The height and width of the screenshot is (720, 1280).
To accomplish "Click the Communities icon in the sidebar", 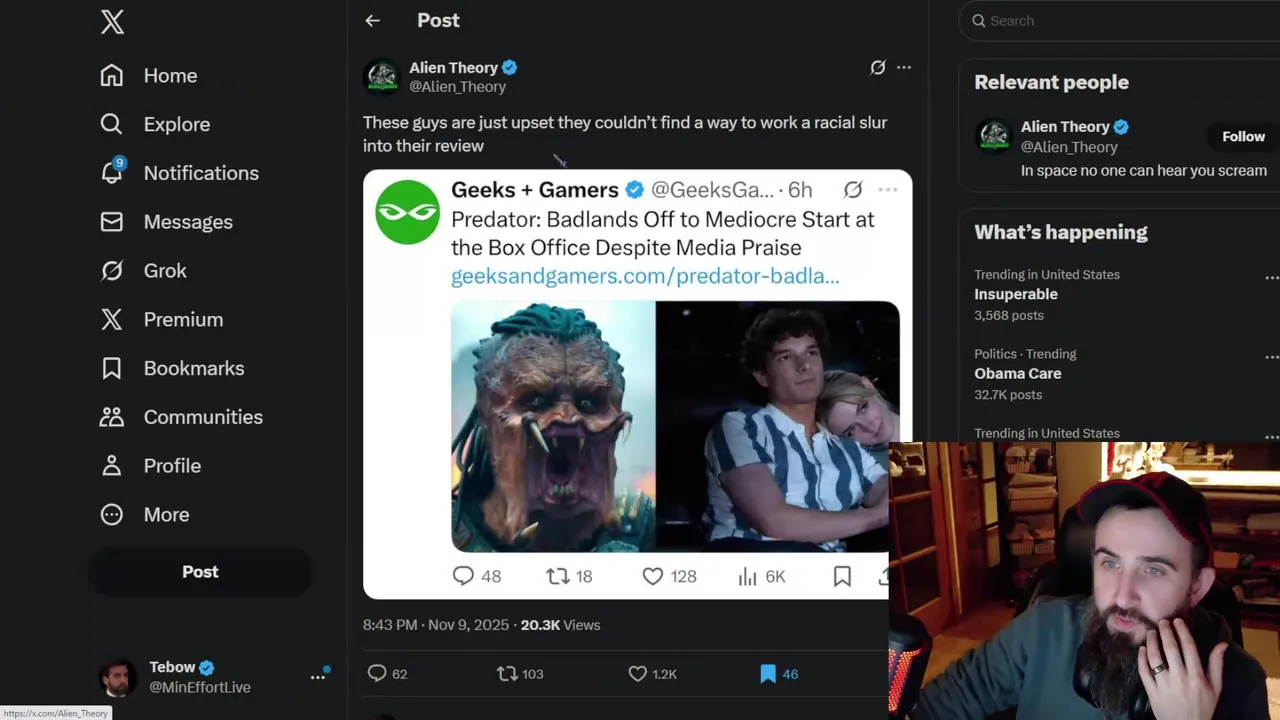I will [112, 417].
